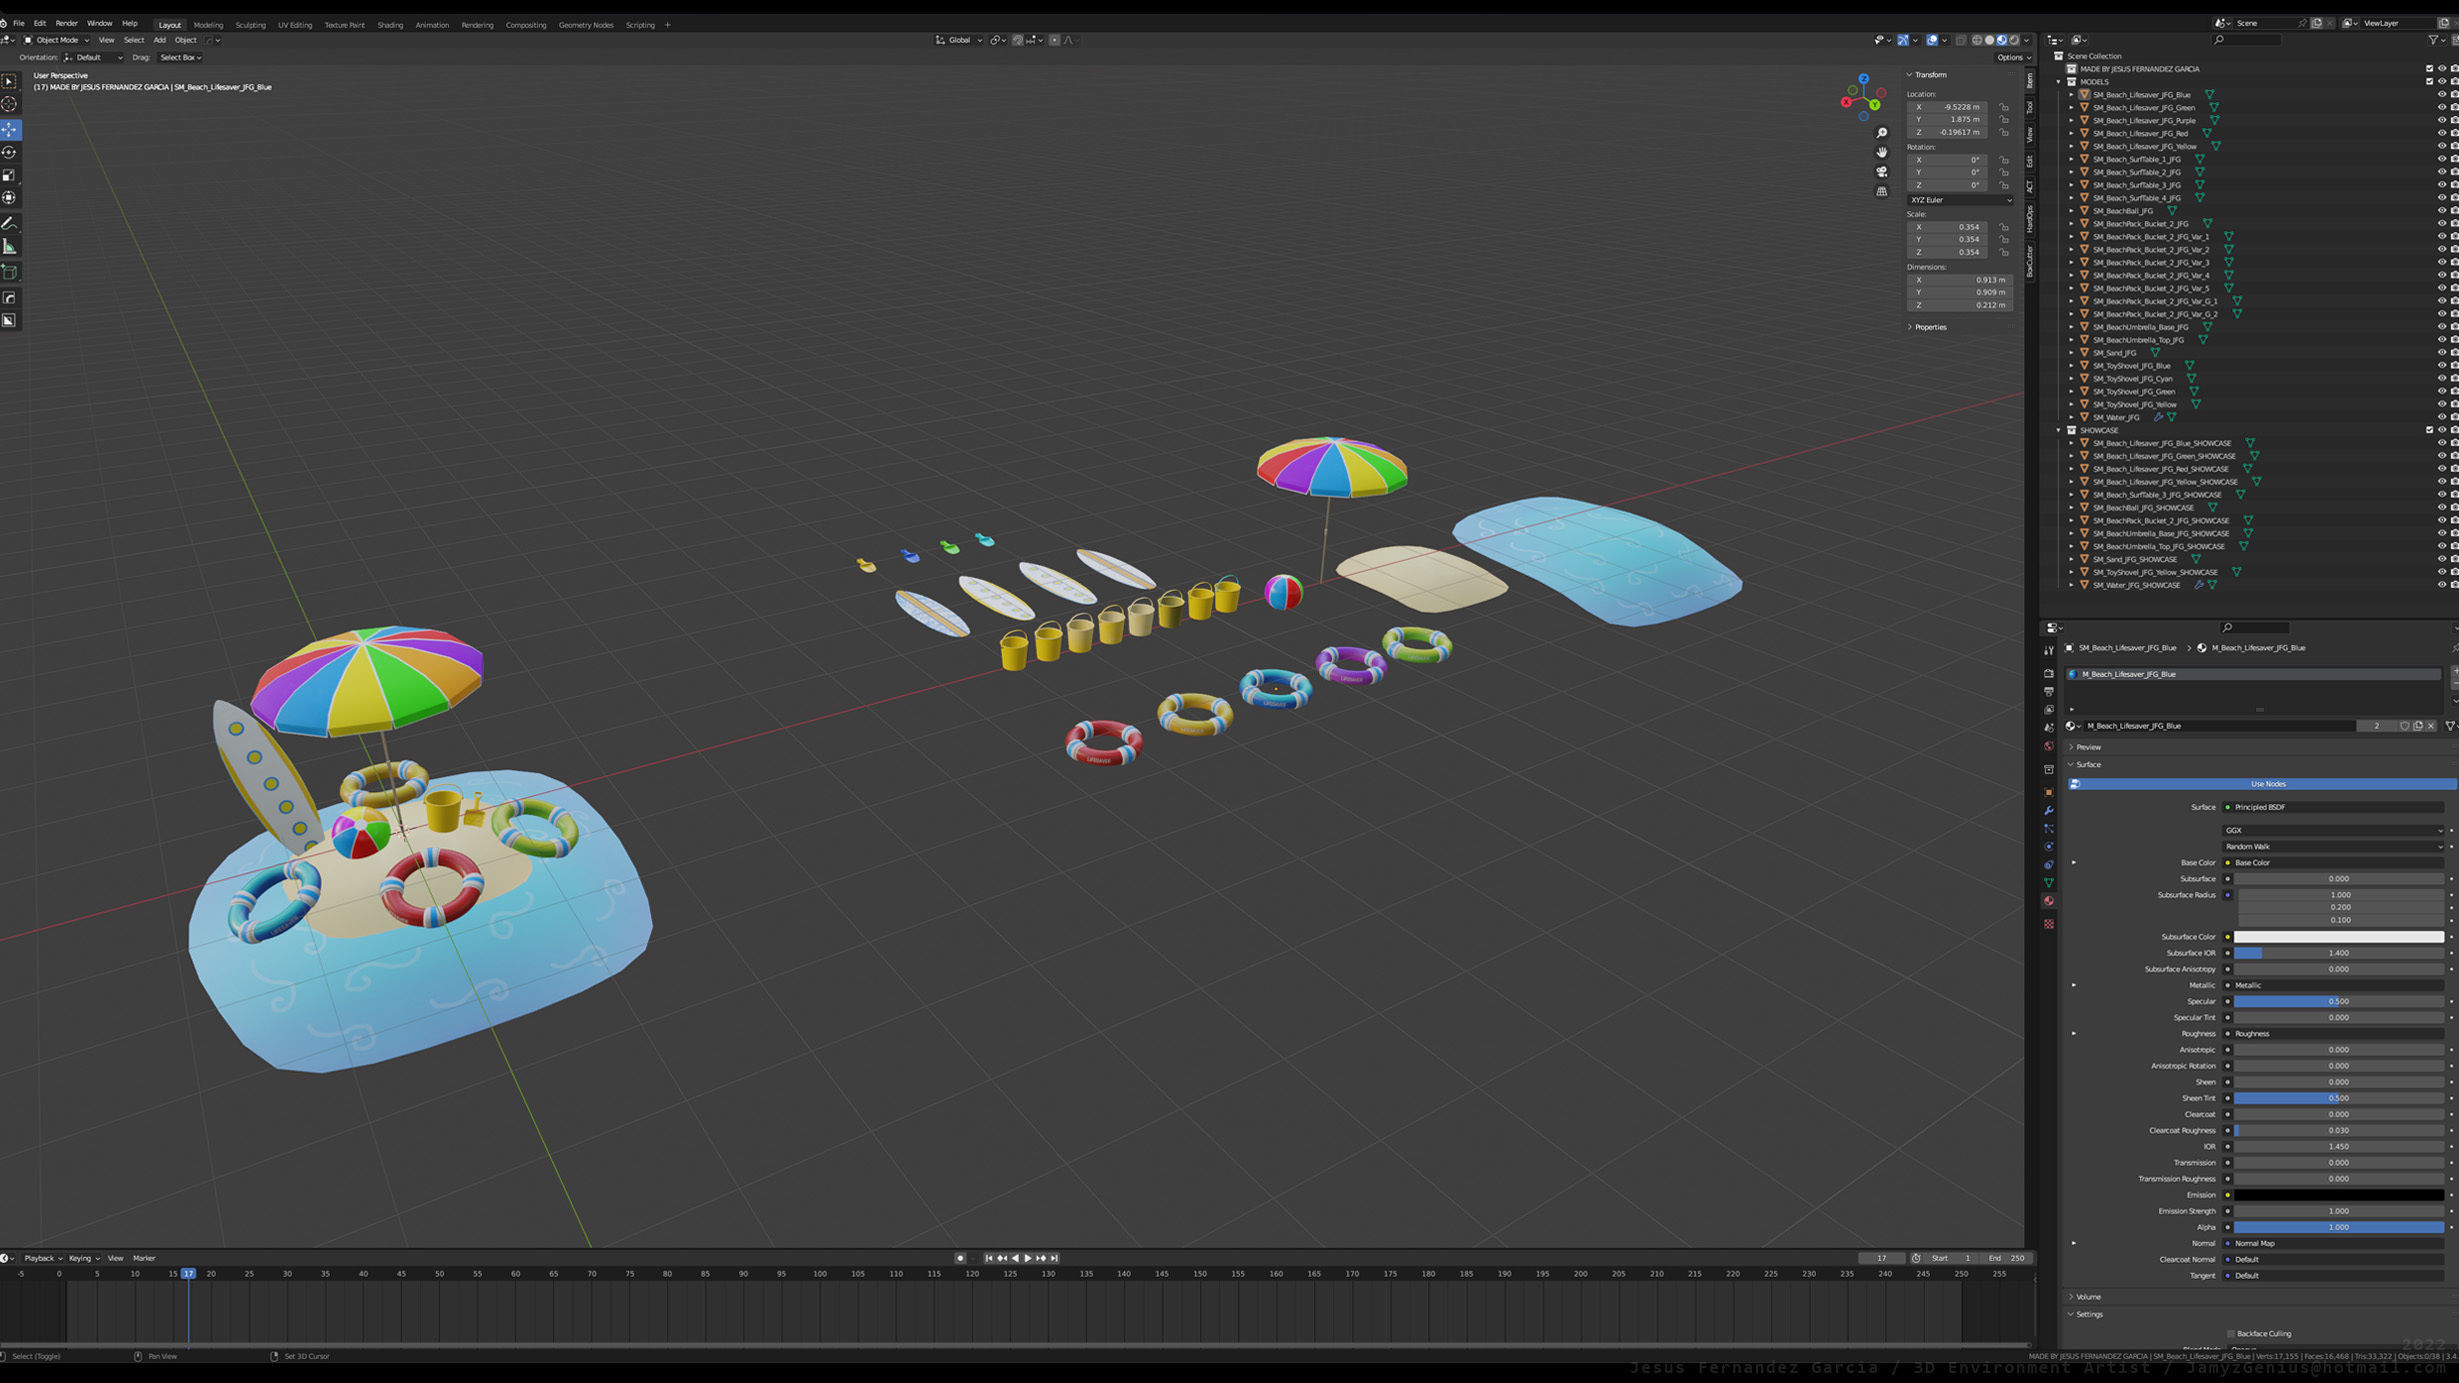2459x1383 pixels.
Task: Select the Rotate tool in toolbar
Action: pos(10,153)
